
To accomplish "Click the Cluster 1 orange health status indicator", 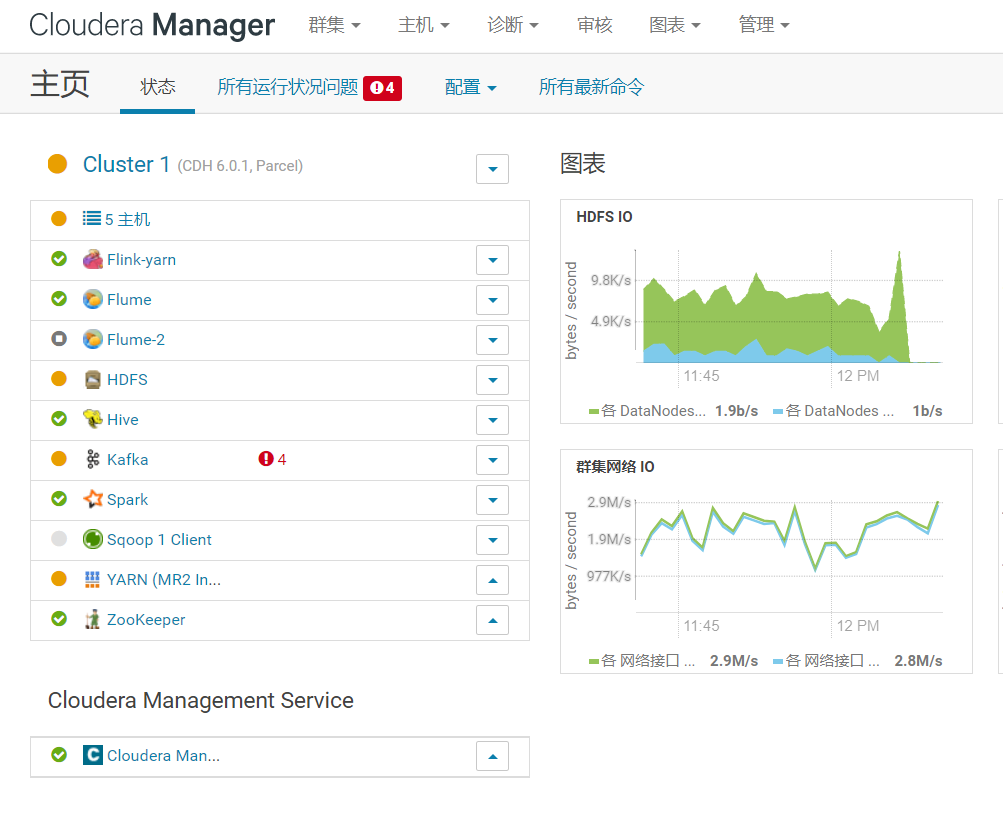I will point(58,164).
